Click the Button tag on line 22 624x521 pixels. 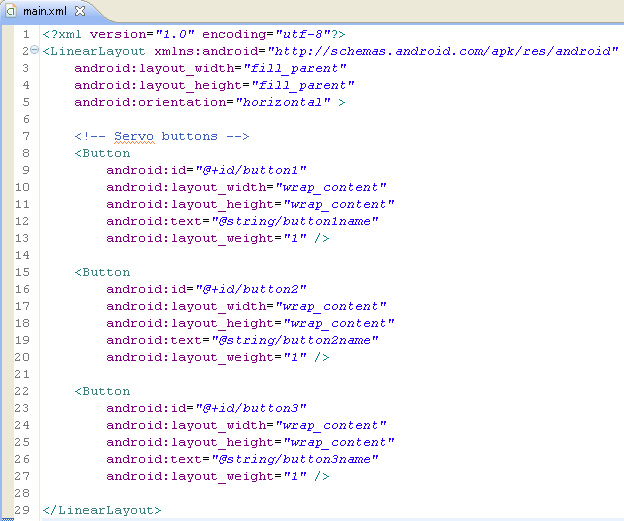tap(102, 391)
